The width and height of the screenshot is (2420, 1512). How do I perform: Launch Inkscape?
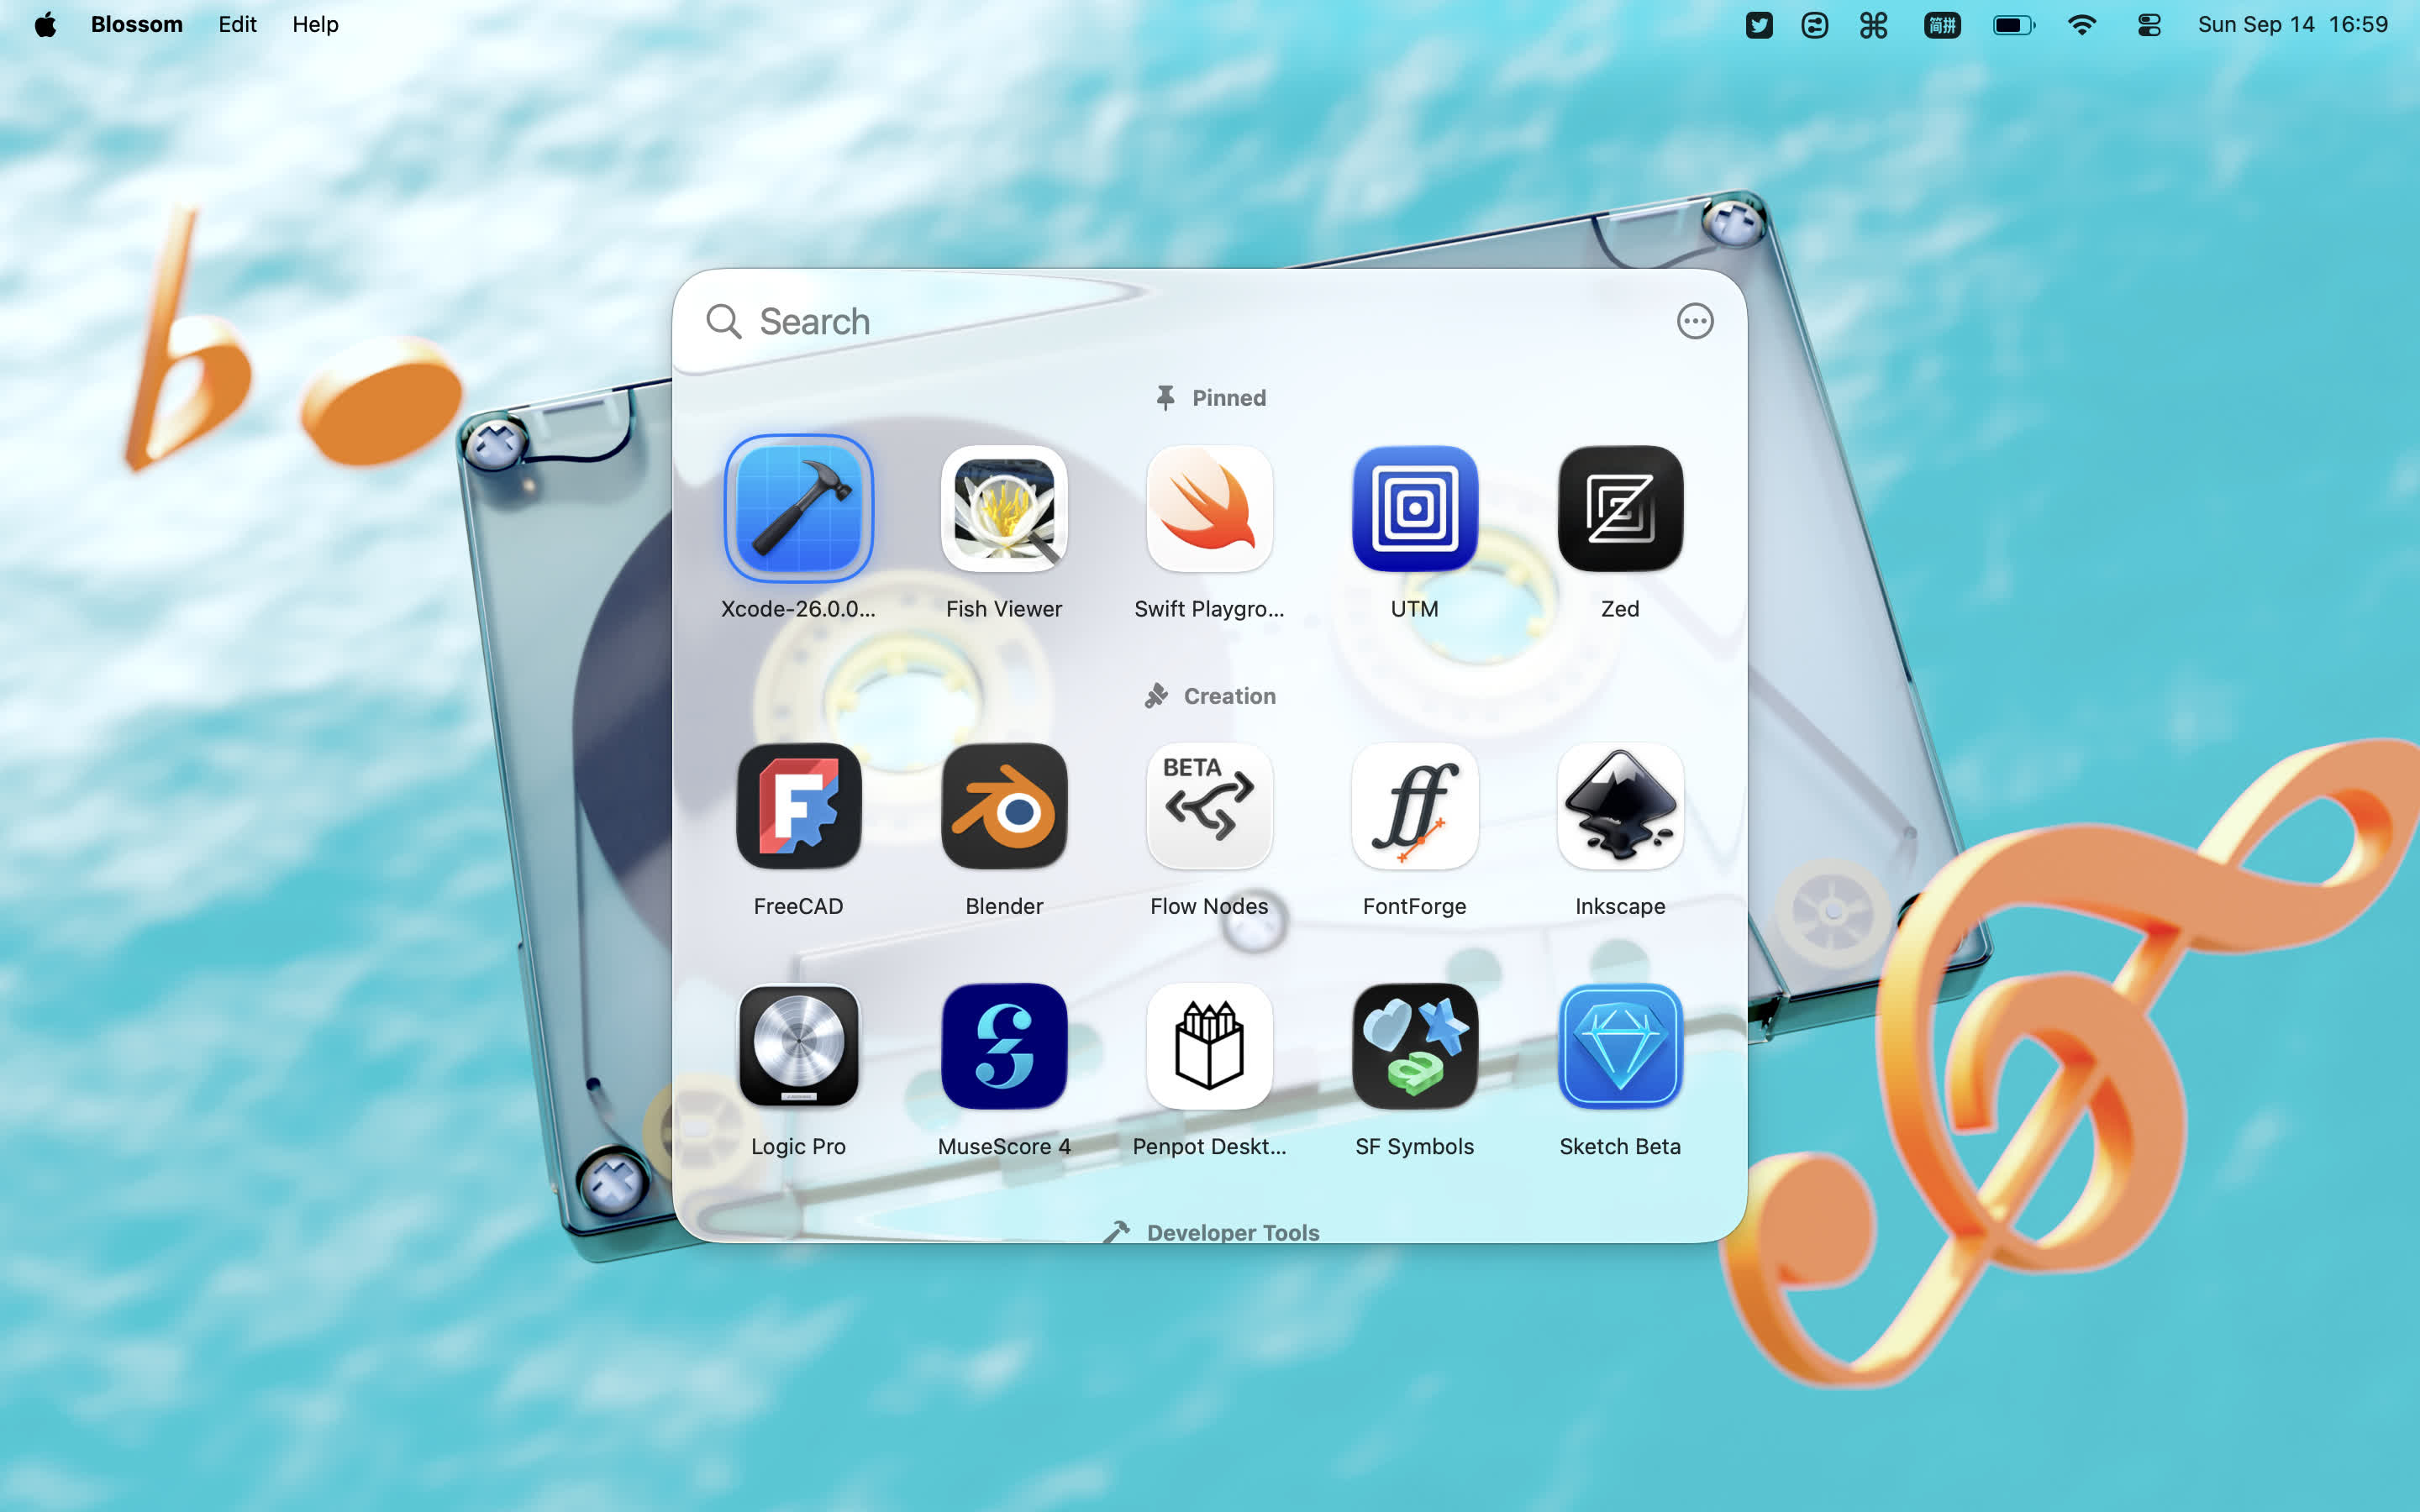(x=1619, y=806)
